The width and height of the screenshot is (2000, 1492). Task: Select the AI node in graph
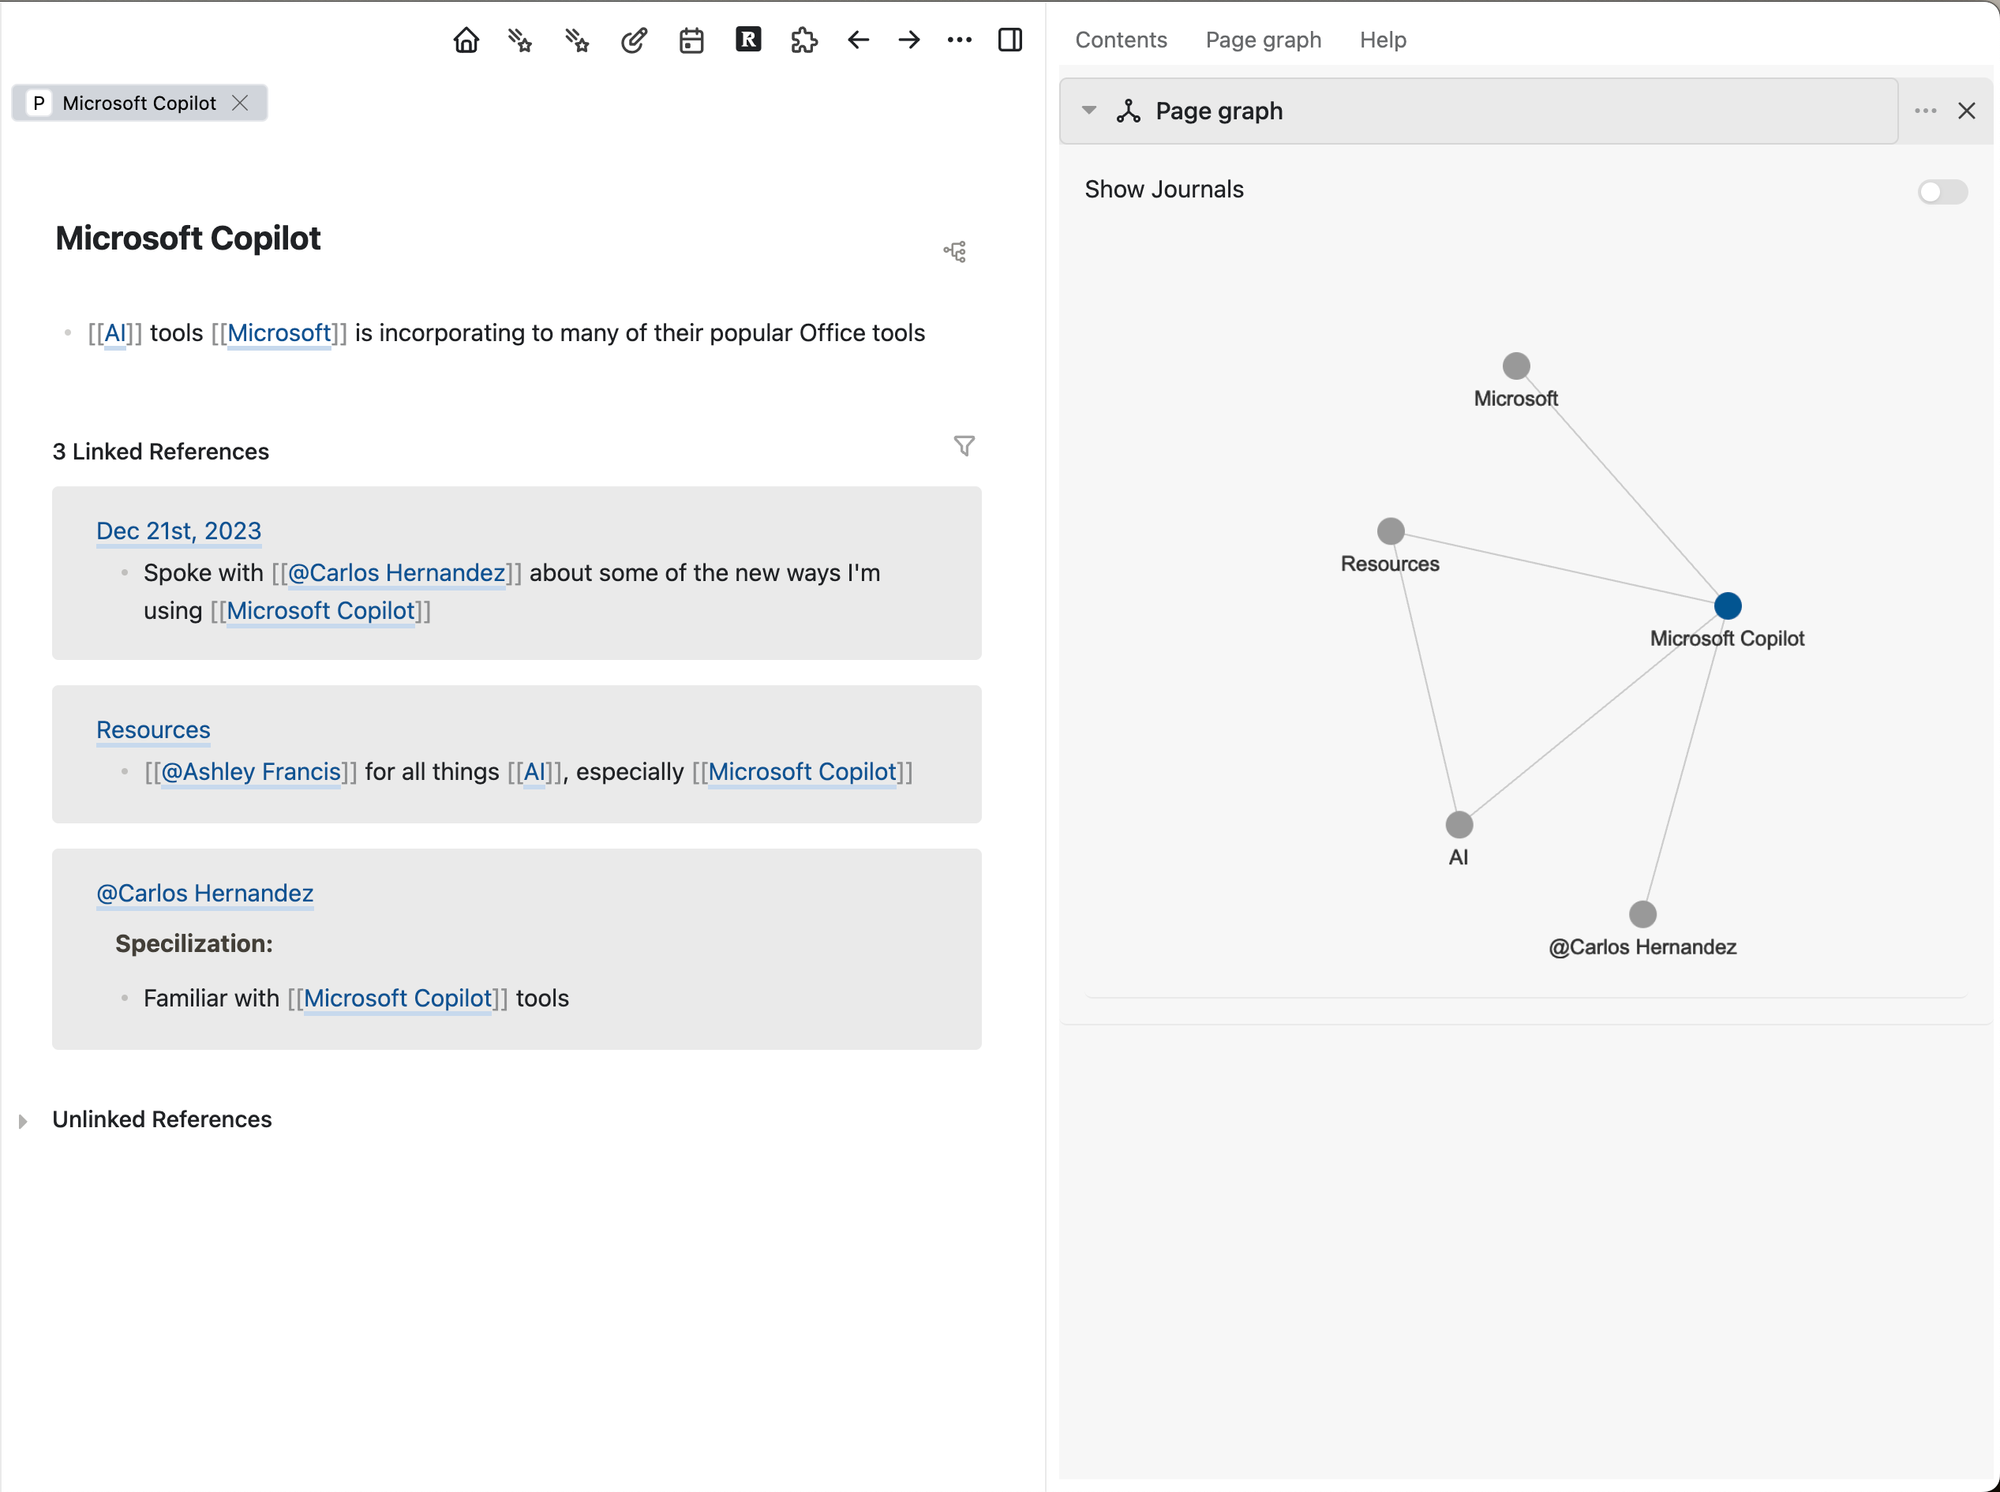pyautogui.click(x=1459, y=825)
